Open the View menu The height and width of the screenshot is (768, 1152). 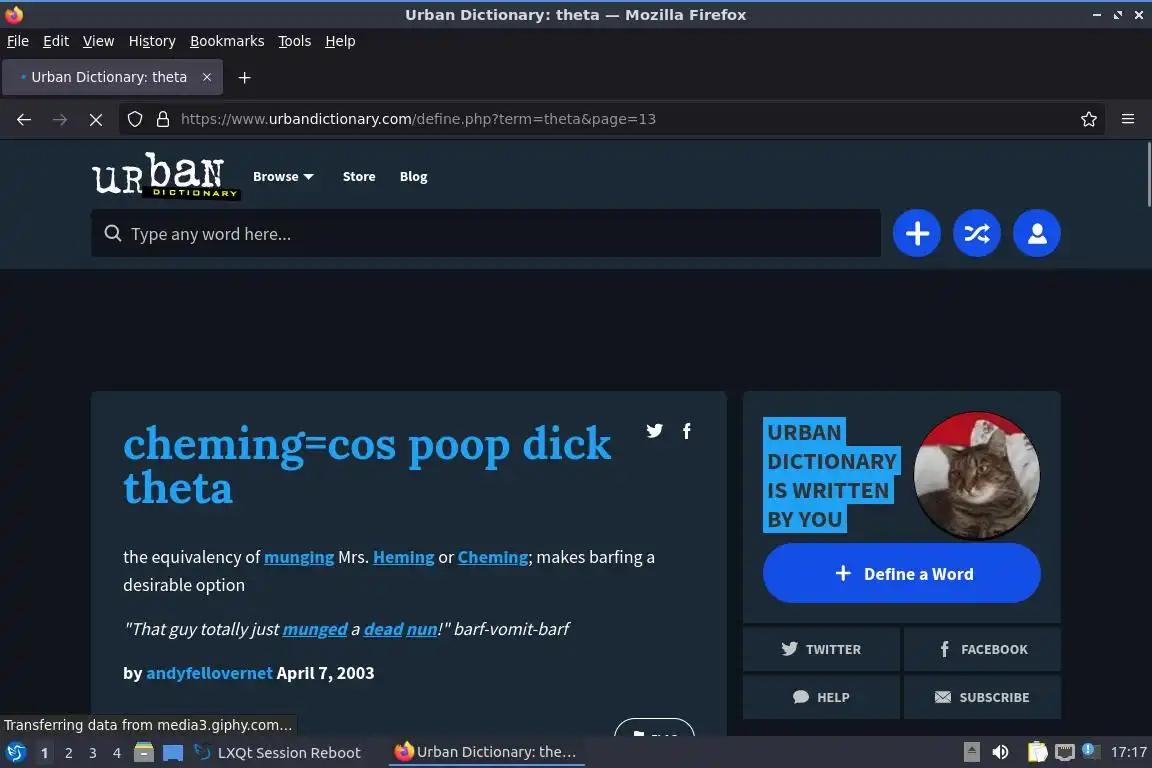(x=98, y=41)
